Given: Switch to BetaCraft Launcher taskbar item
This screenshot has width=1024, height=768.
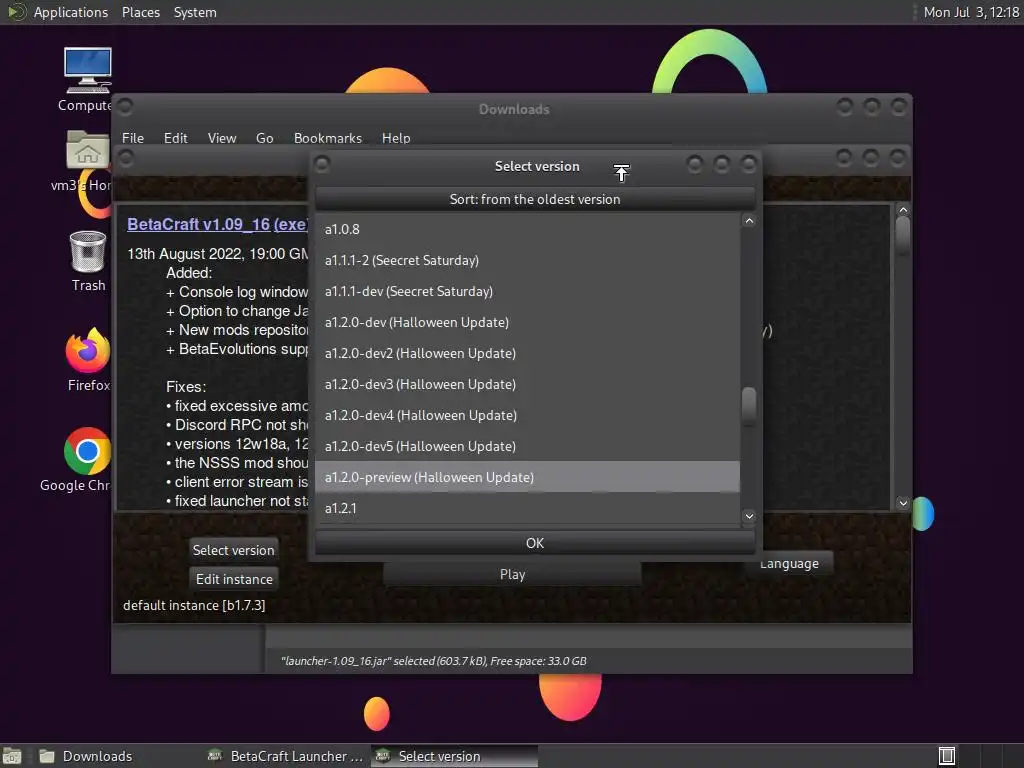Looking at the screenshot, I should (285, 756).
